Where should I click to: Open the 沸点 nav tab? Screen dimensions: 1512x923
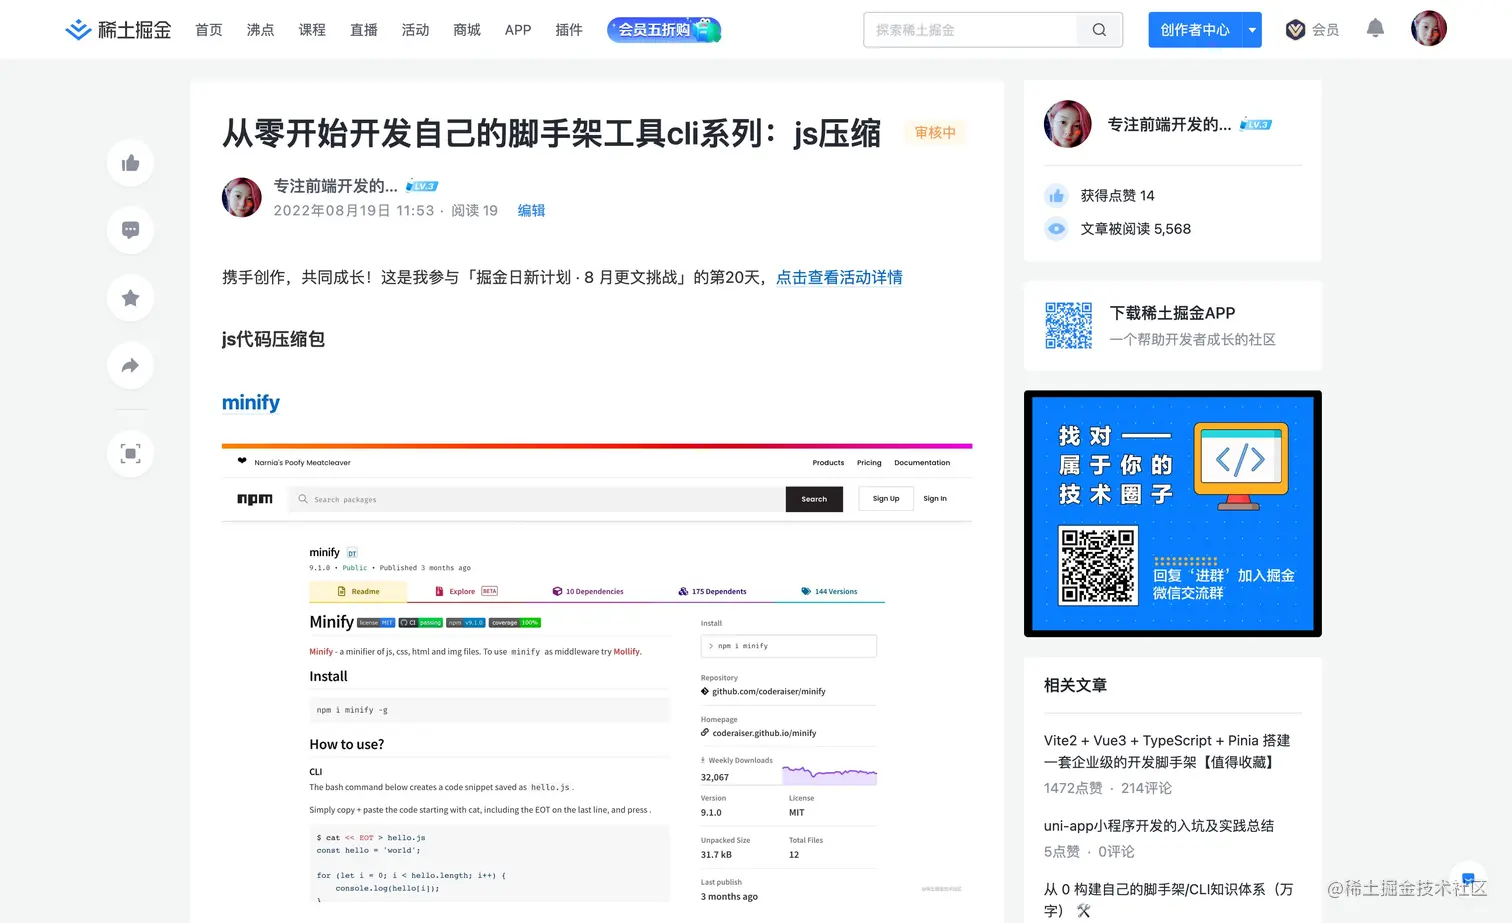tap(261, 30)
